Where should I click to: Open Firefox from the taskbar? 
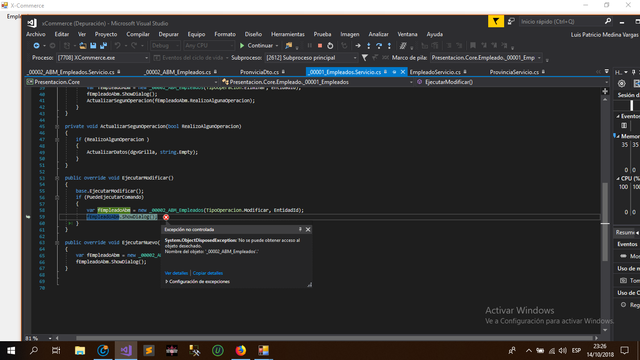pyautogui.click(x=241, y=351)
